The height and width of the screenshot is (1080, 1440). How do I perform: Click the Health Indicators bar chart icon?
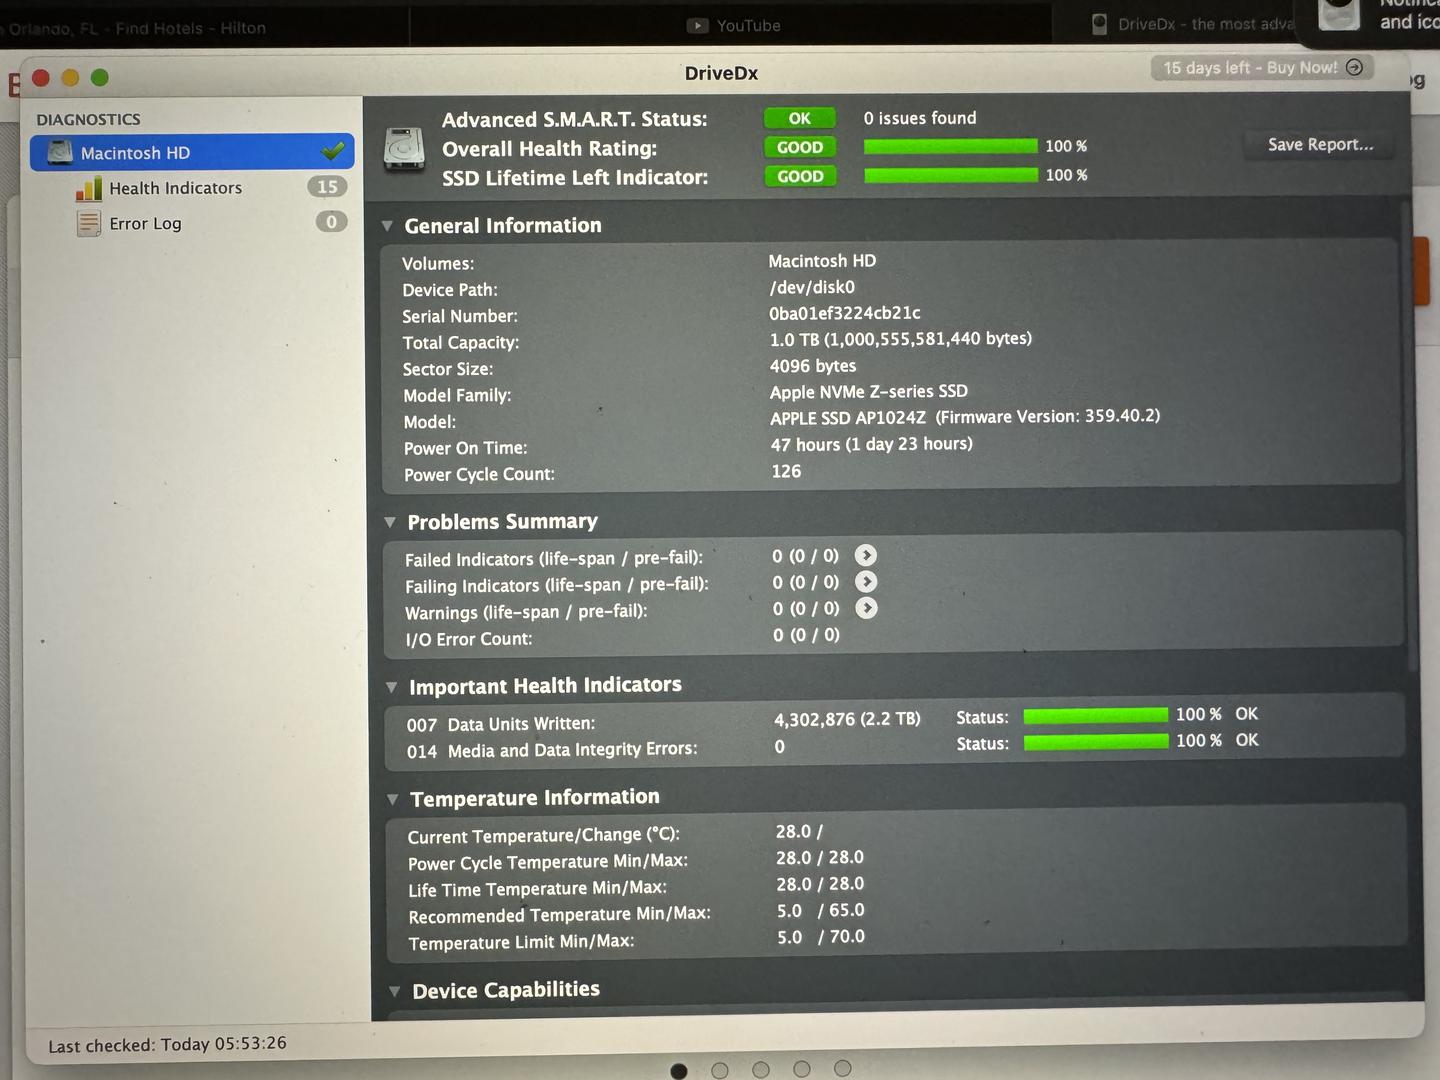click(x=89, y=188)
